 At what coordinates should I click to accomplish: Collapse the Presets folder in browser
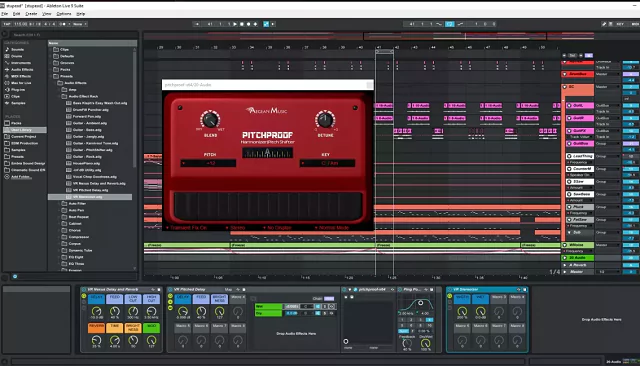(x=51, y=76)
